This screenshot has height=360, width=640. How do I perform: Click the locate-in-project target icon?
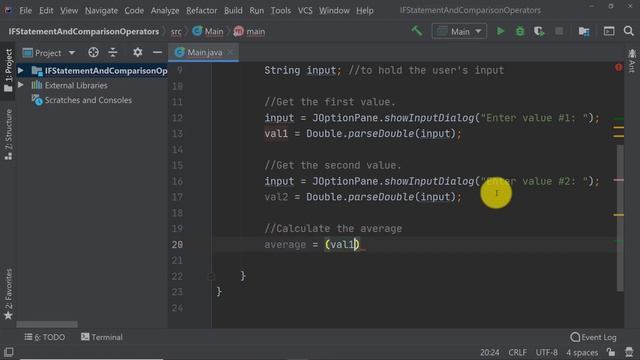point(93,52)
